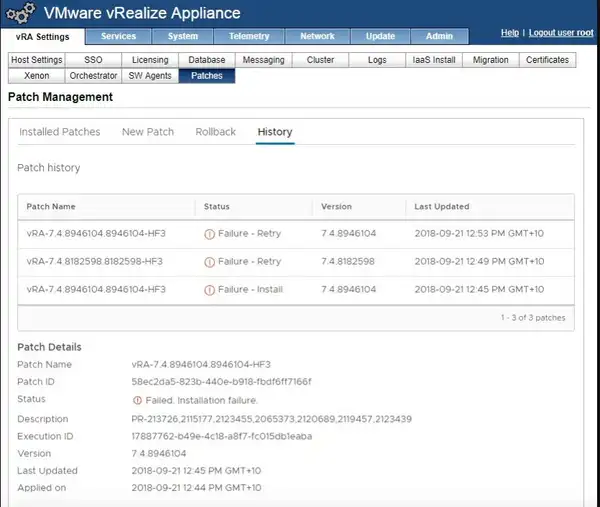Open the Logs sub-tab

[377, 60]
